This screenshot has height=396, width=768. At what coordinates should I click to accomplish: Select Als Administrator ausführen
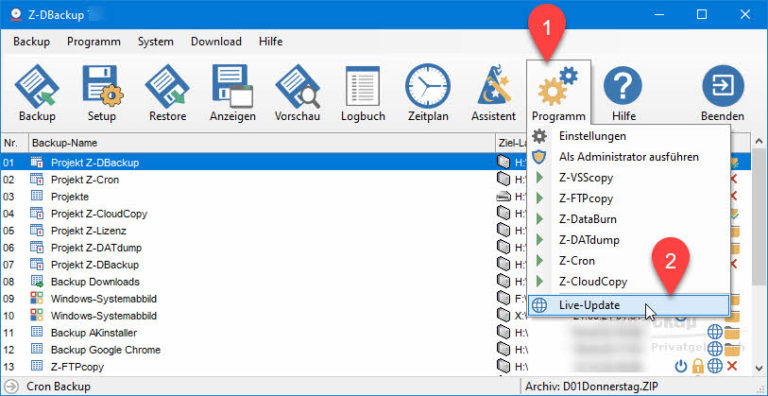tap(629, 157)
